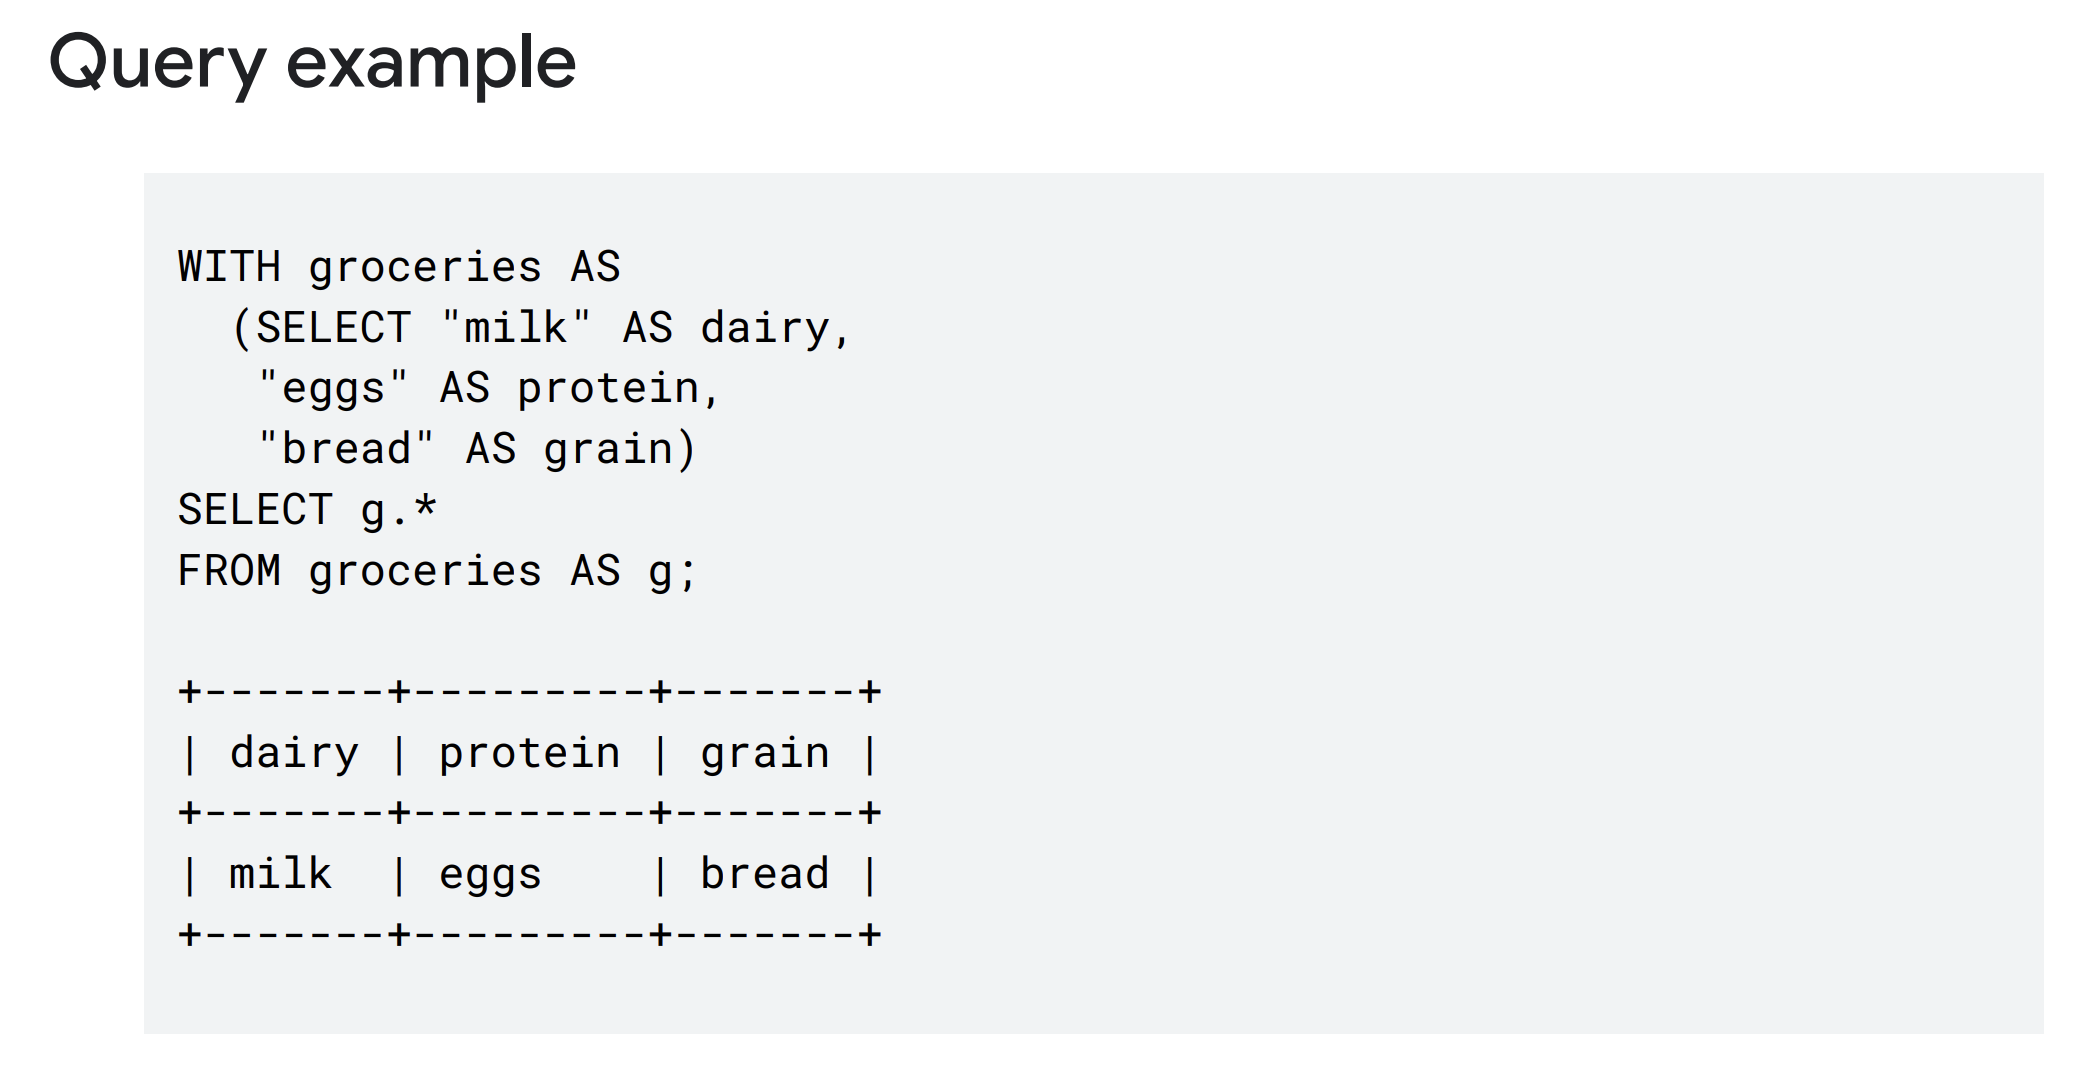Click the "eggs" string literal
The image size is (2094, 1066).
[333, 390]
